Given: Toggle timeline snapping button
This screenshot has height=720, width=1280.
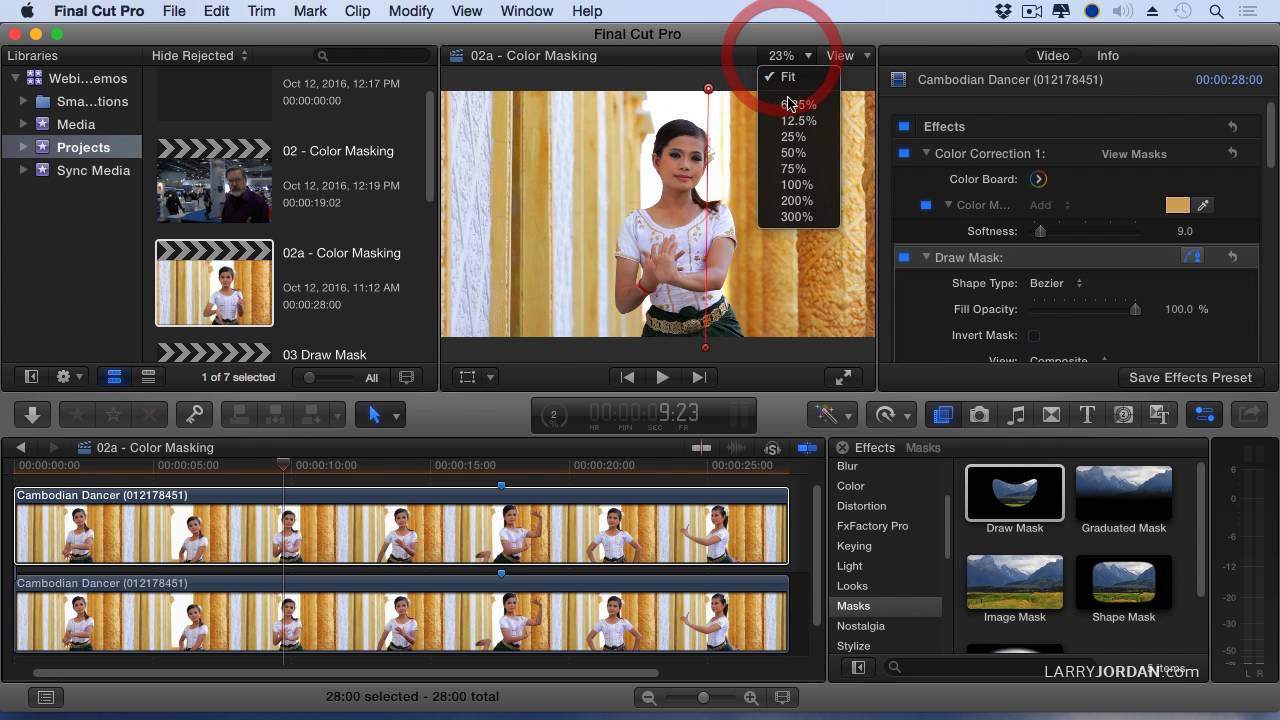Looking at the screenshot, I should (x=806, y=448).
